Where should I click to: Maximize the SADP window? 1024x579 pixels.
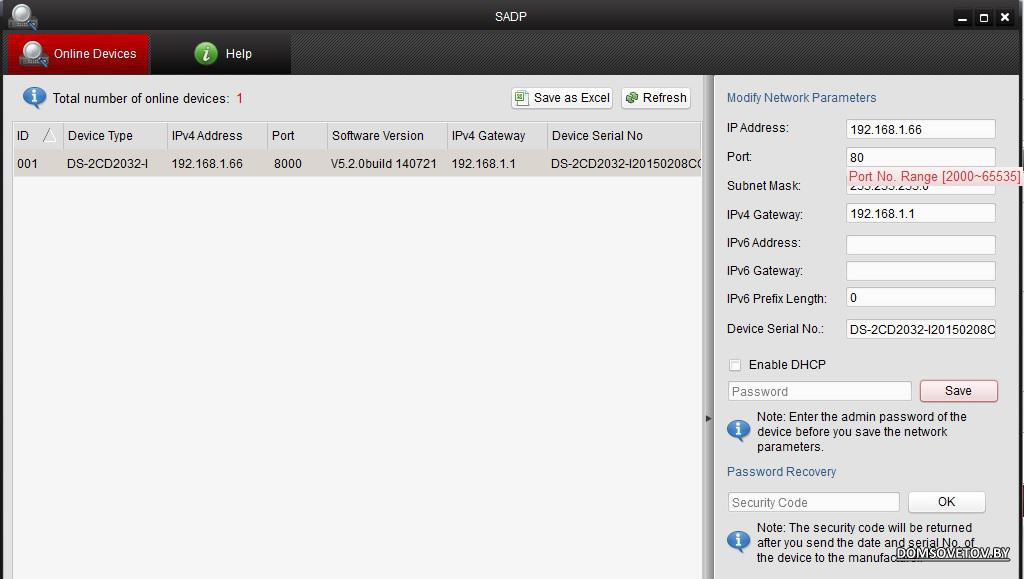click(984, 18)
